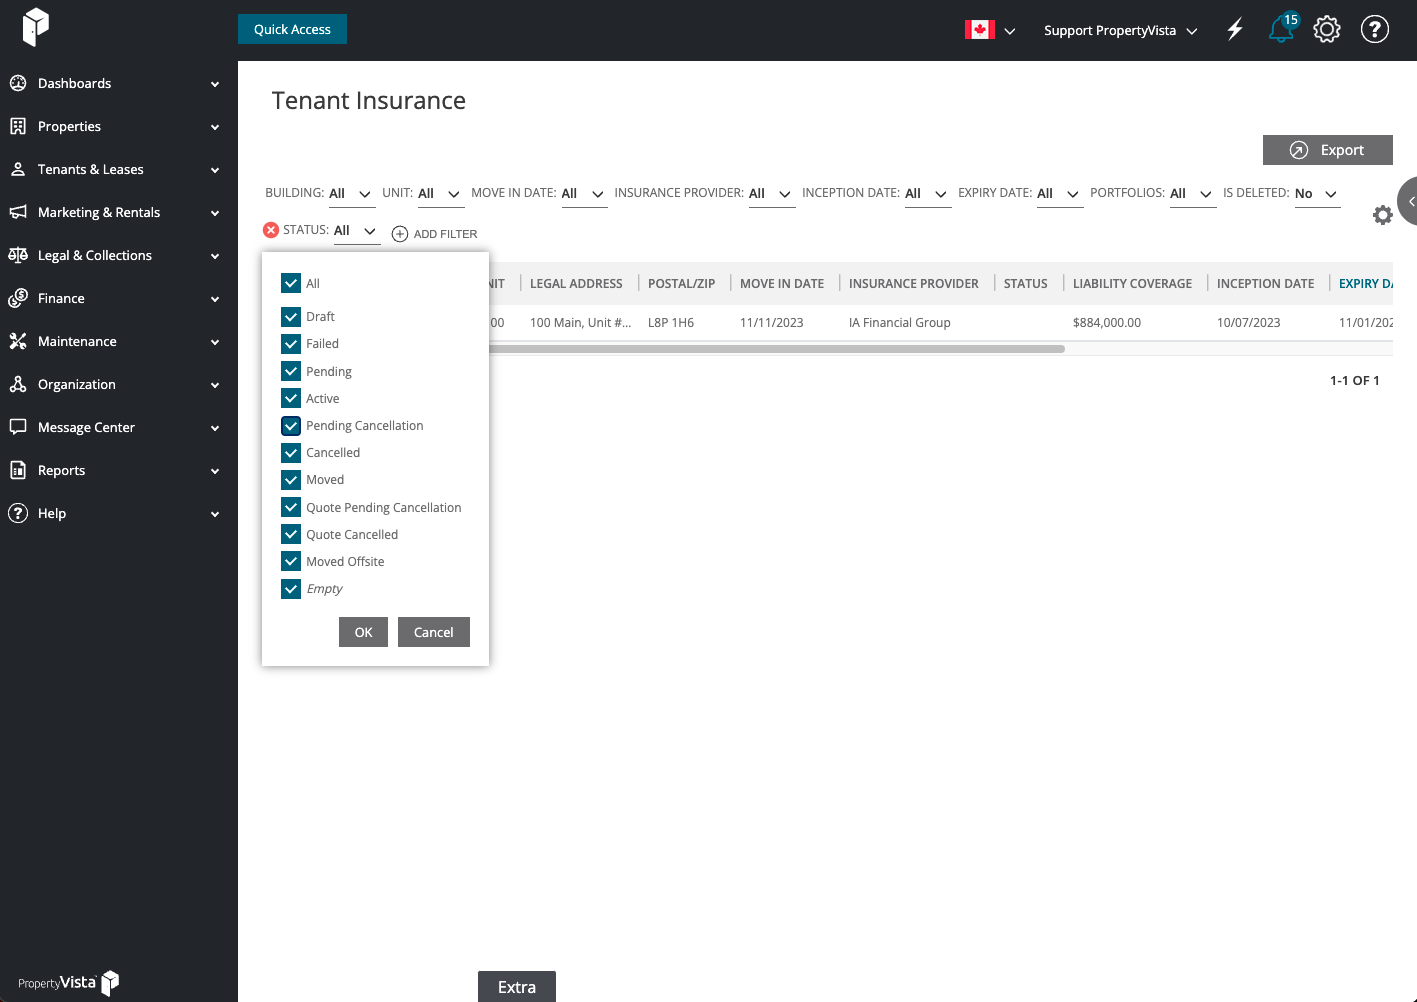
Task: Uncheck the Moved status checkbox
Action: (x=291, y=479)
